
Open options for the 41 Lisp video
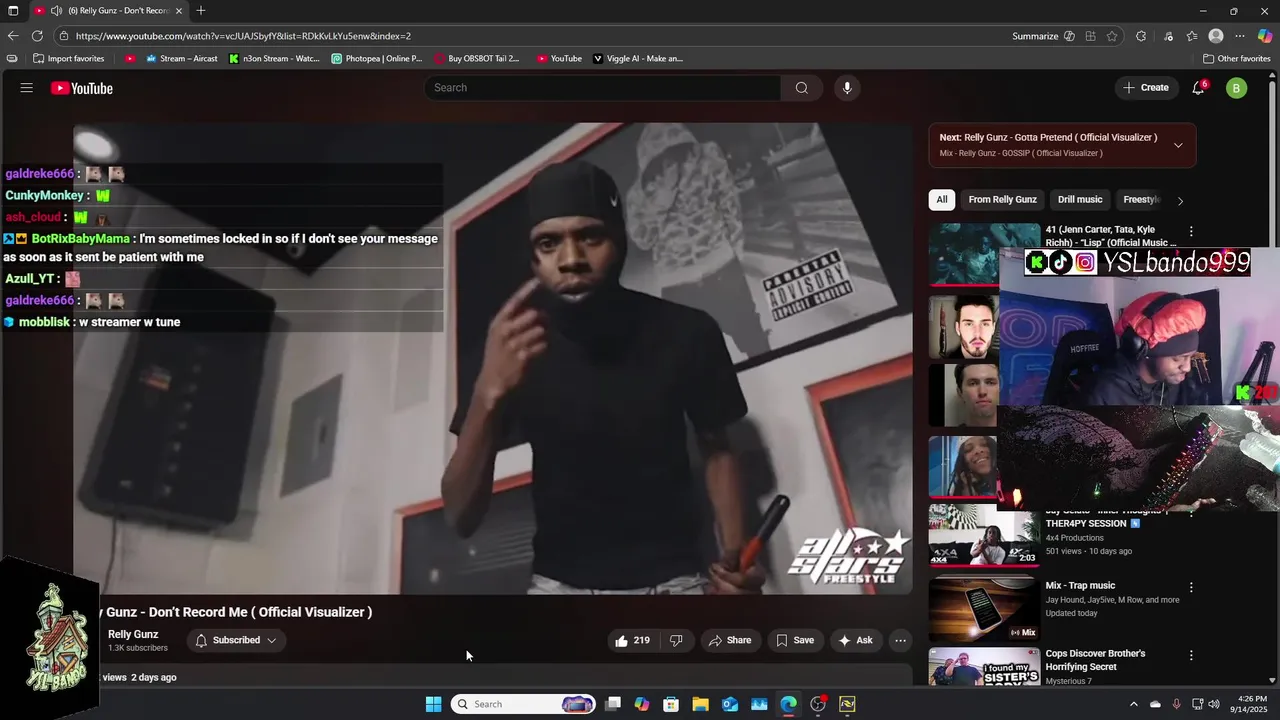pos(1190,231)
